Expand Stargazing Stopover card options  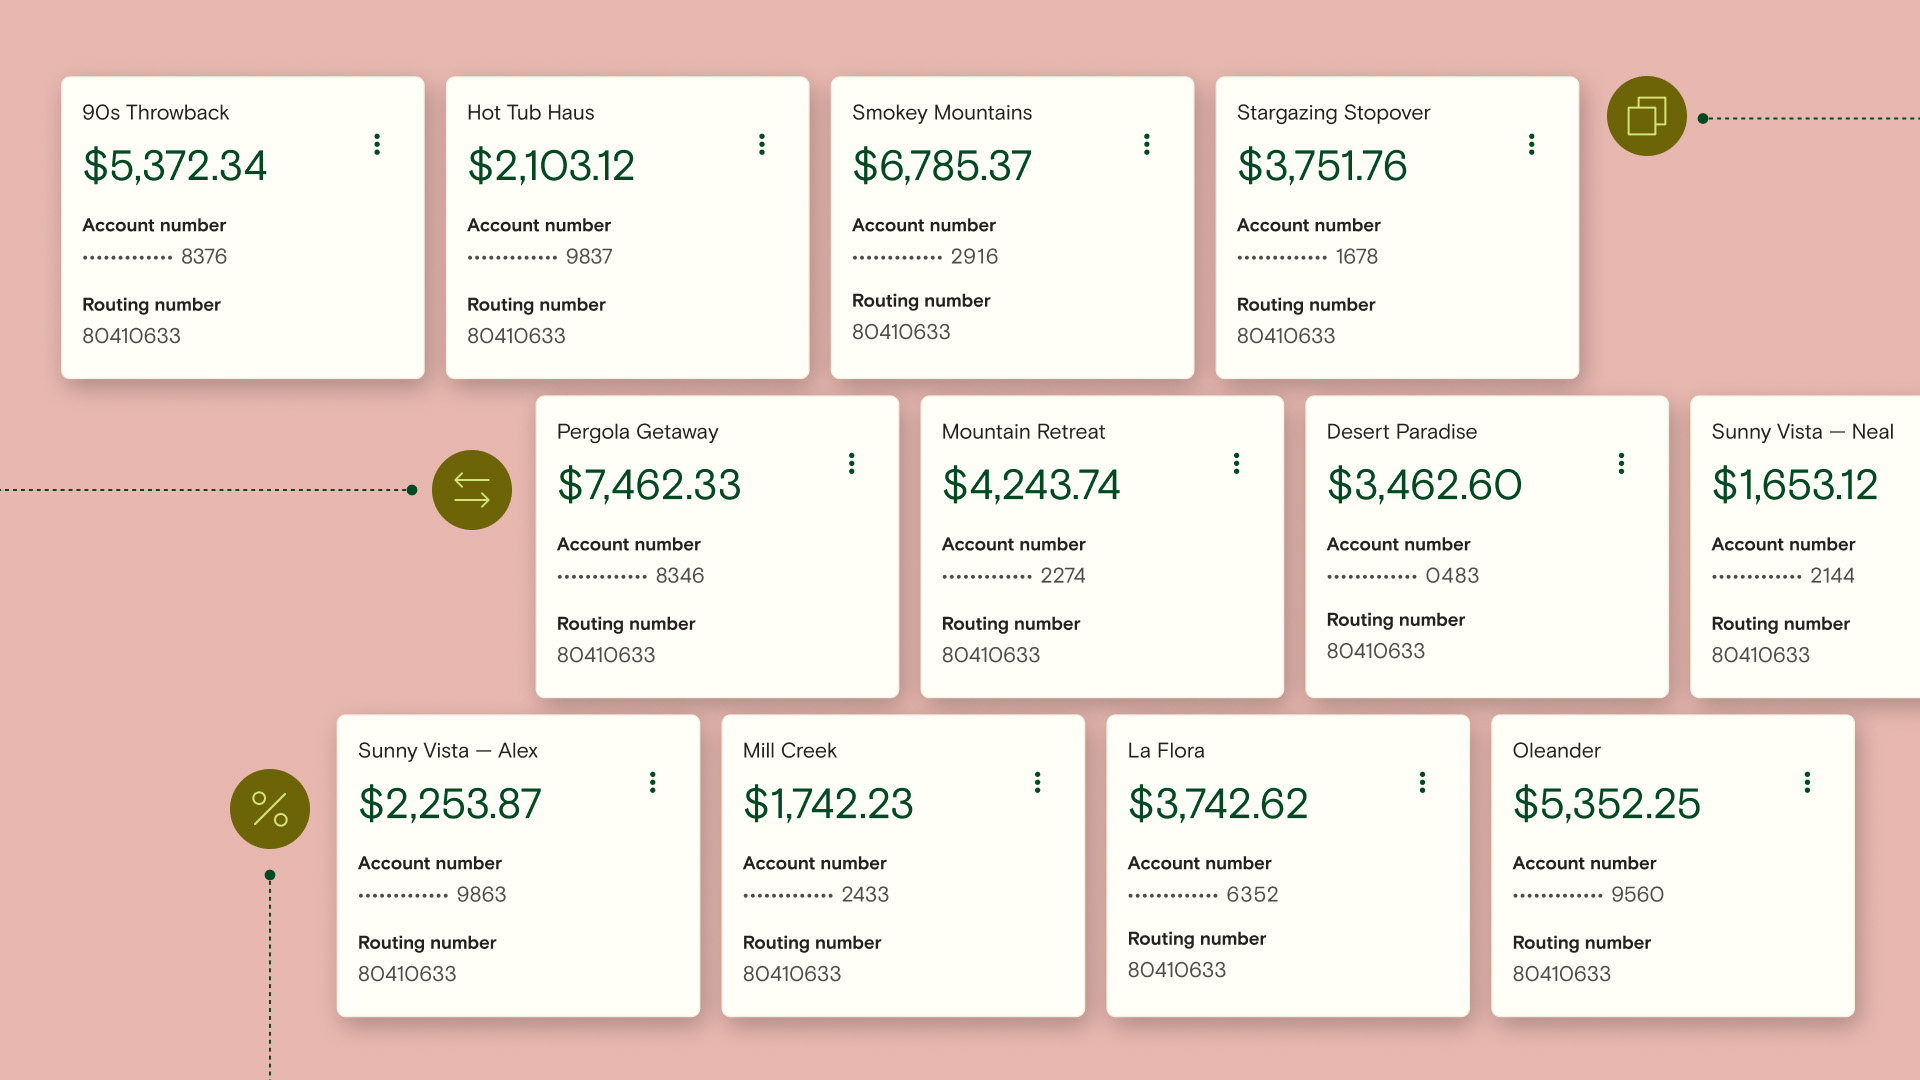(1531, 144)
